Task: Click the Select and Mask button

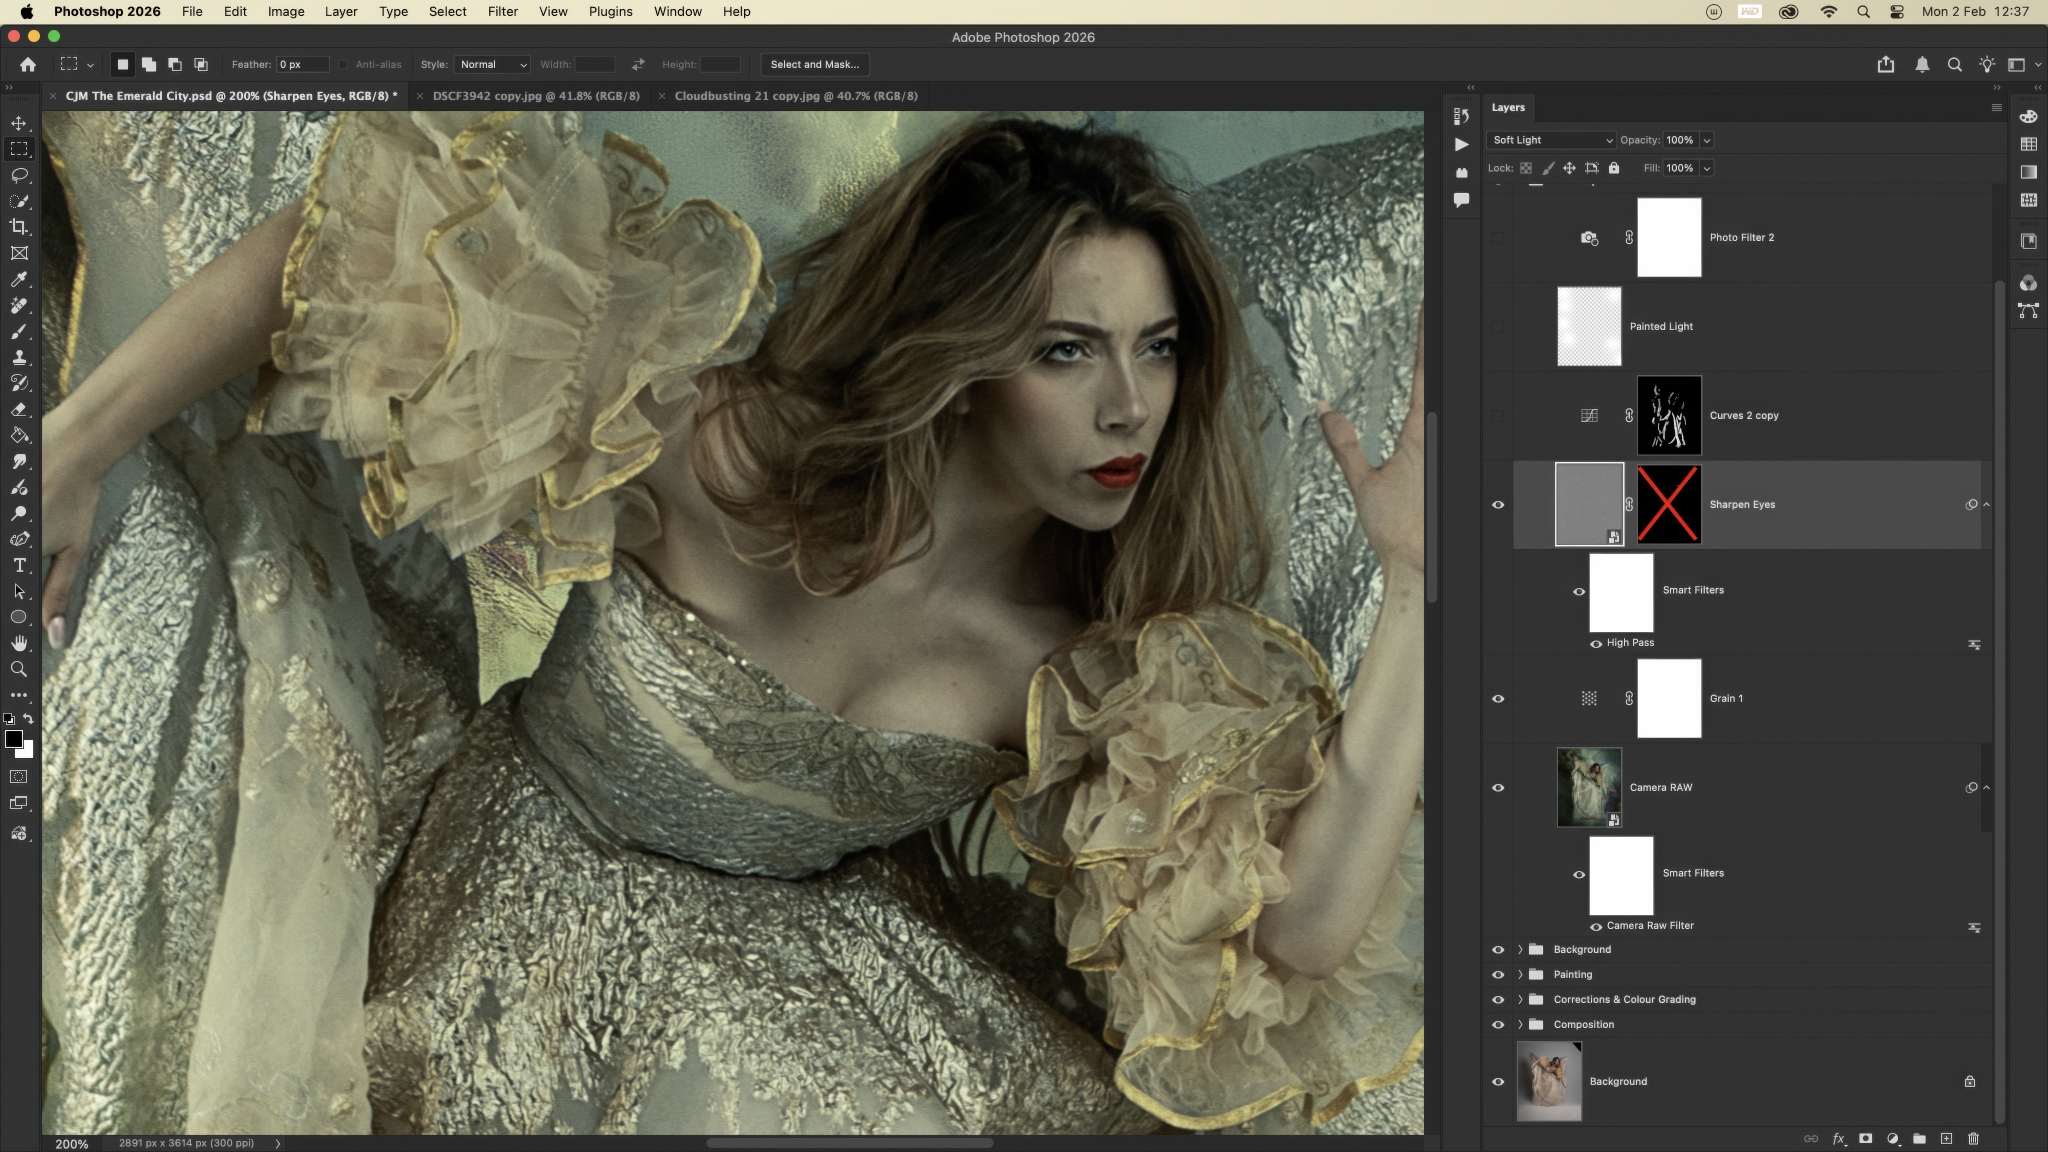Action: [x=814, y=64]
